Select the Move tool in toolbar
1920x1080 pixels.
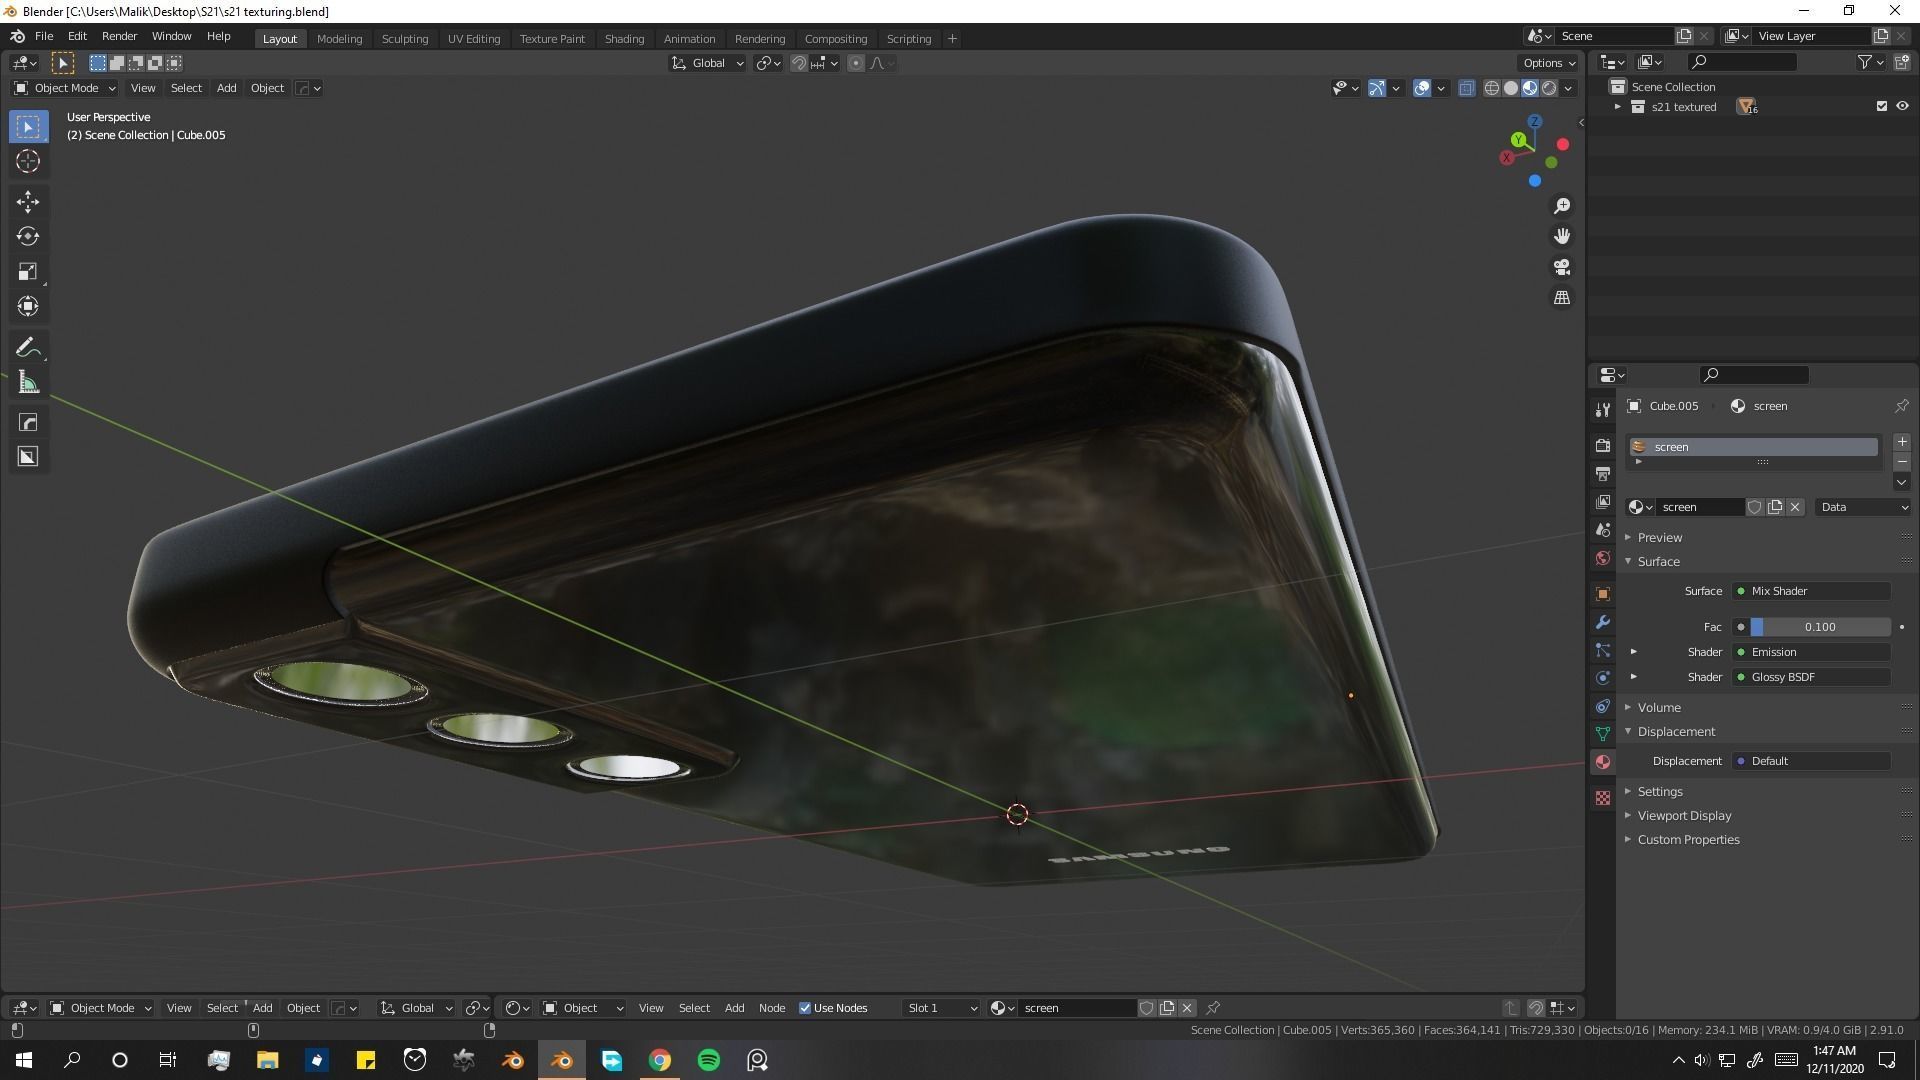tap(28, 202)
